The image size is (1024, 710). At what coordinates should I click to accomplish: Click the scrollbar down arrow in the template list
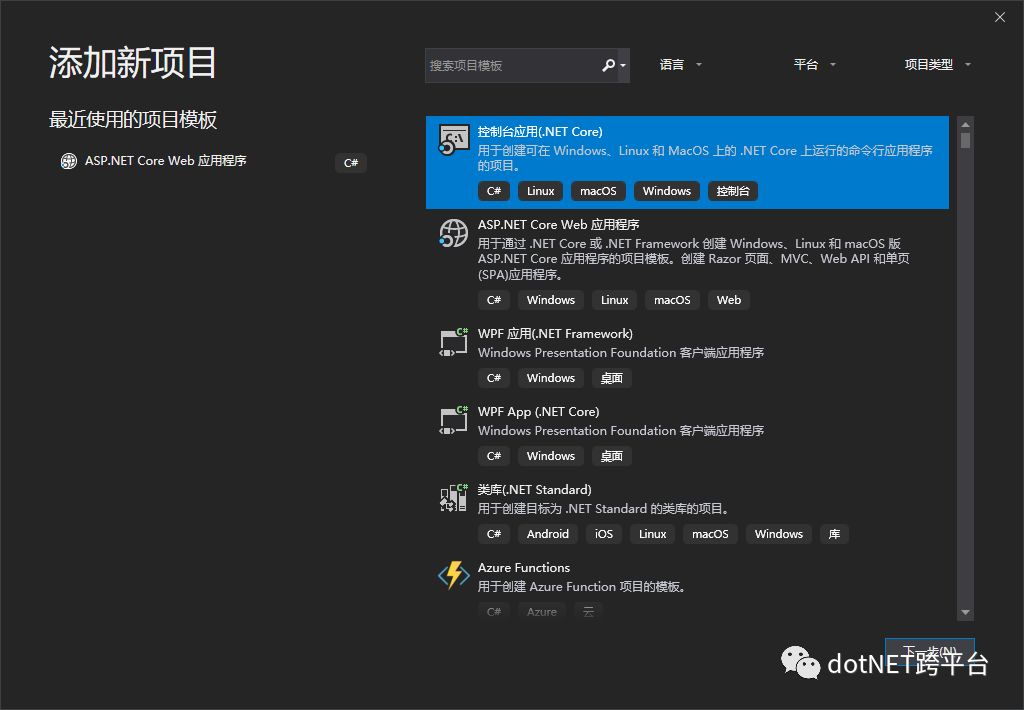(965, 613)
